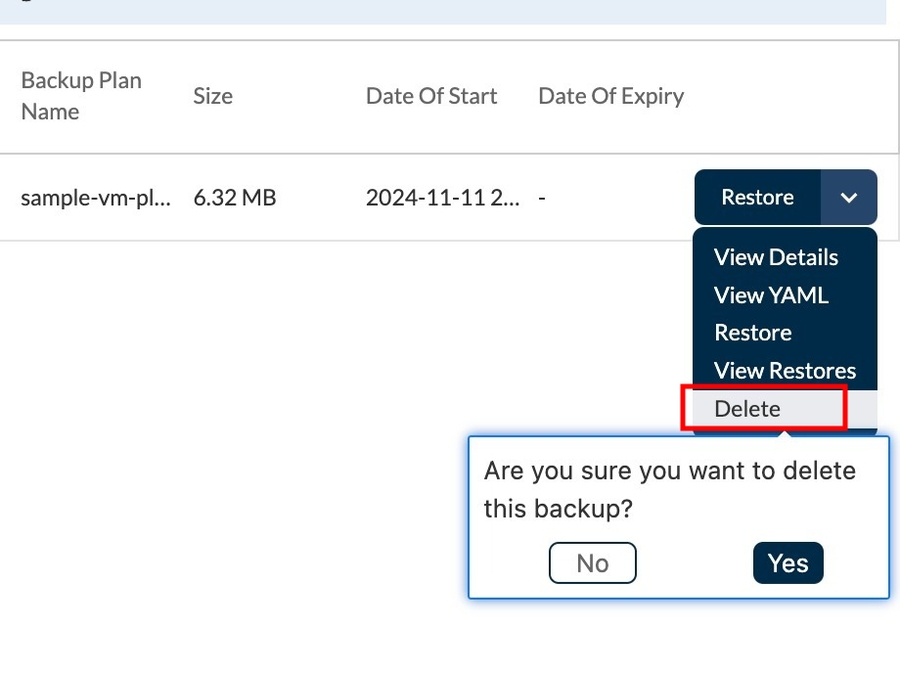Screen dimensions: 900x675
Task: Click the Date Of Start column header
Action: click(431, 96)
